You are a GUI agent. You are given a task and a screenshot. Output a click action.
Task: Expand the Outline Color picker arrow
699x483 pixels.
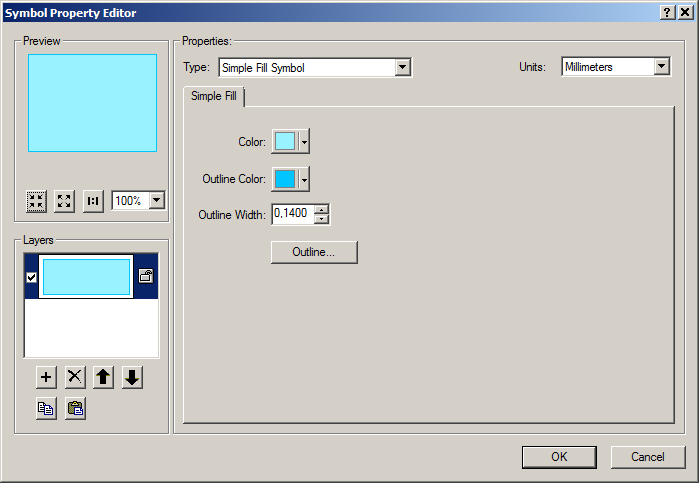click(304, 179)
